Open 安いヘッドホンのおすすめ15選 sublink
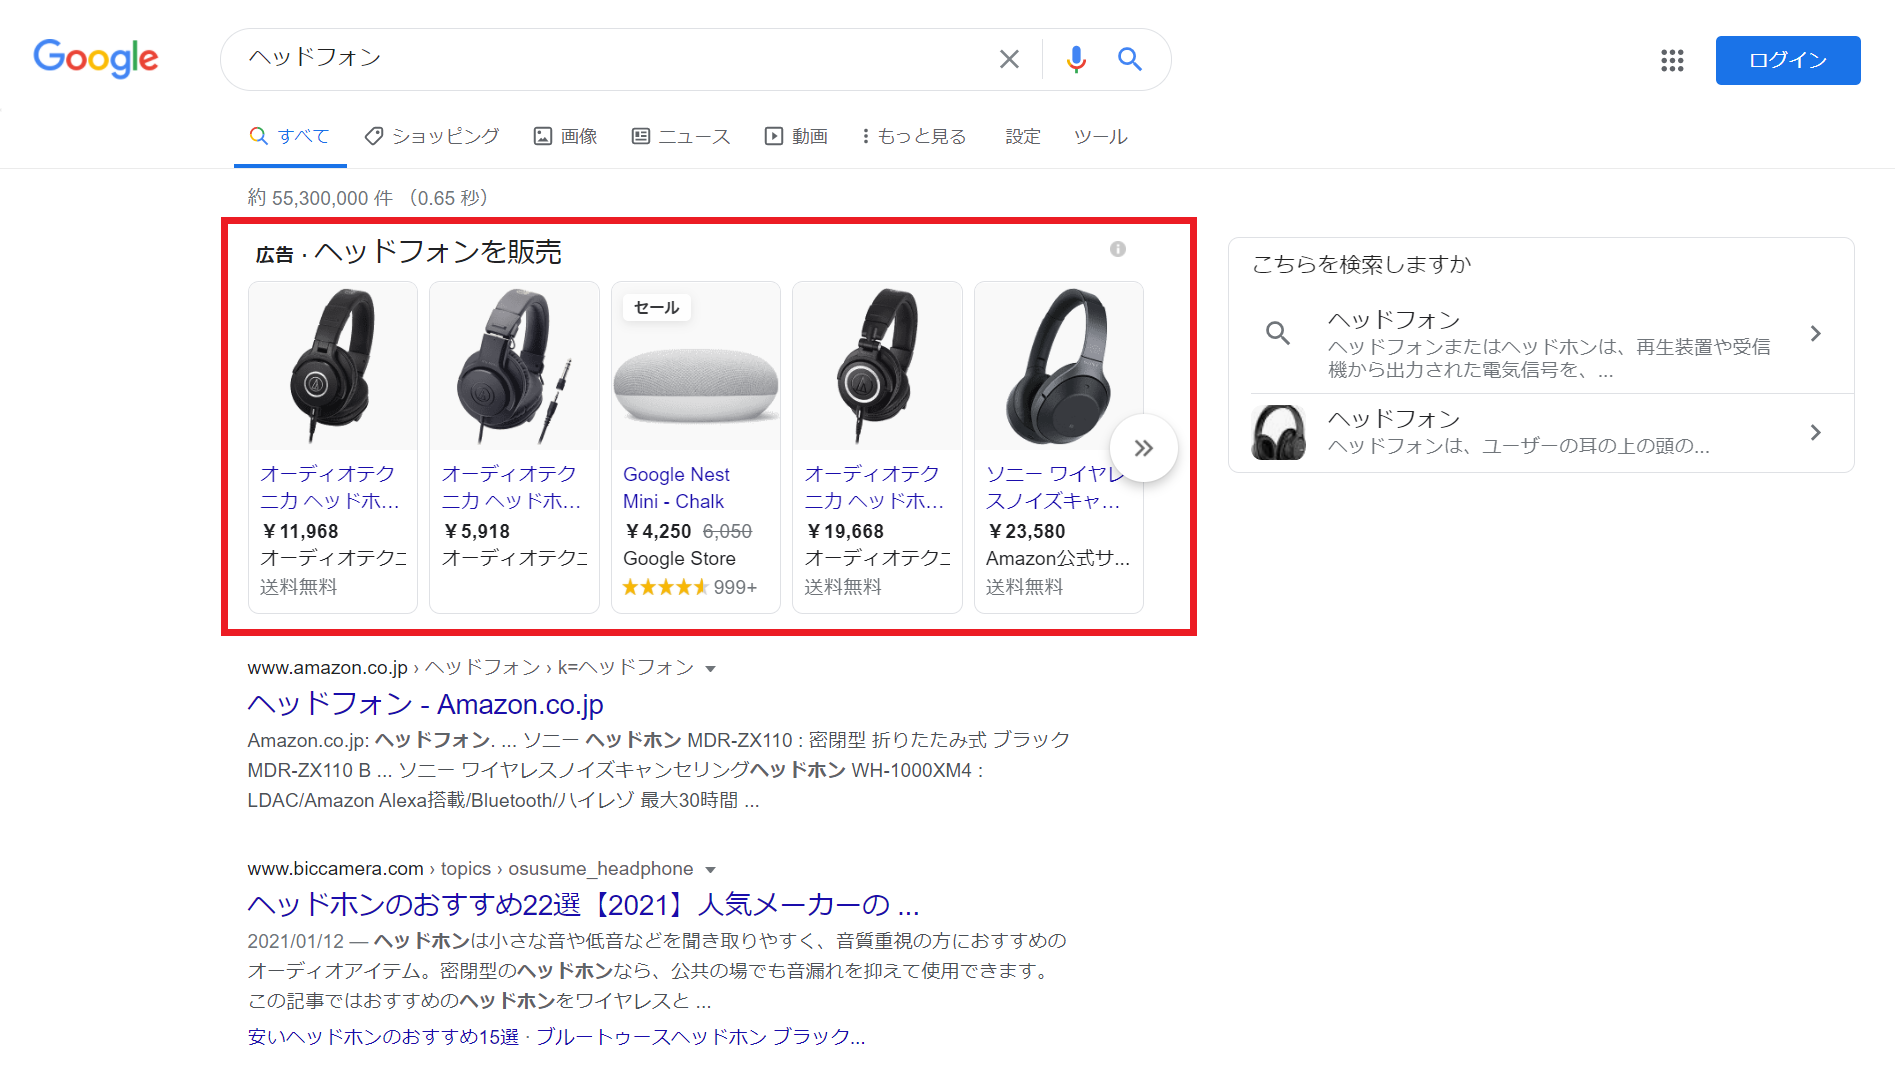The width and height of the screenshot is (1895, 1080). coord(383,1037)
